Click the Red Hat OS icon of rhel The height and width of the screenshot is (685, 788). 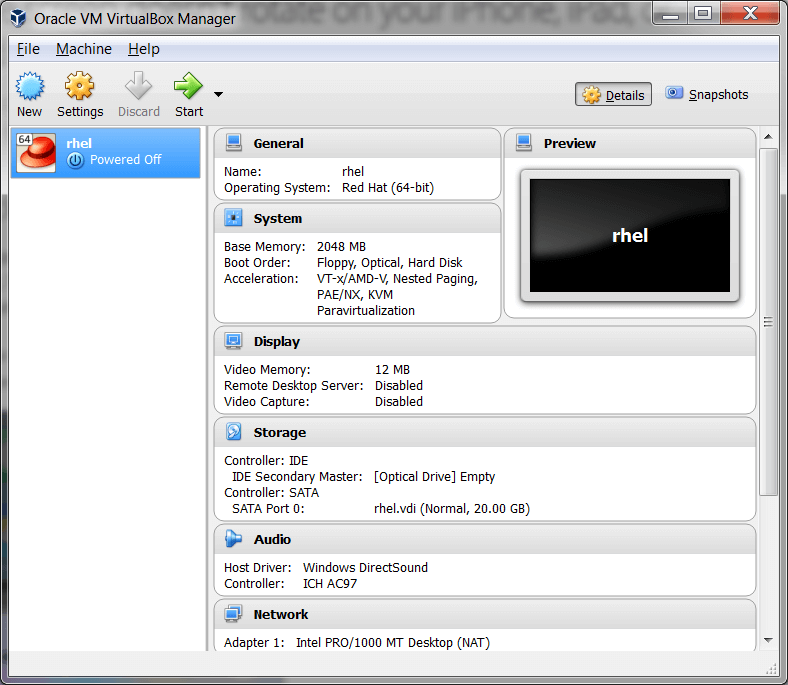click(36, 153)
